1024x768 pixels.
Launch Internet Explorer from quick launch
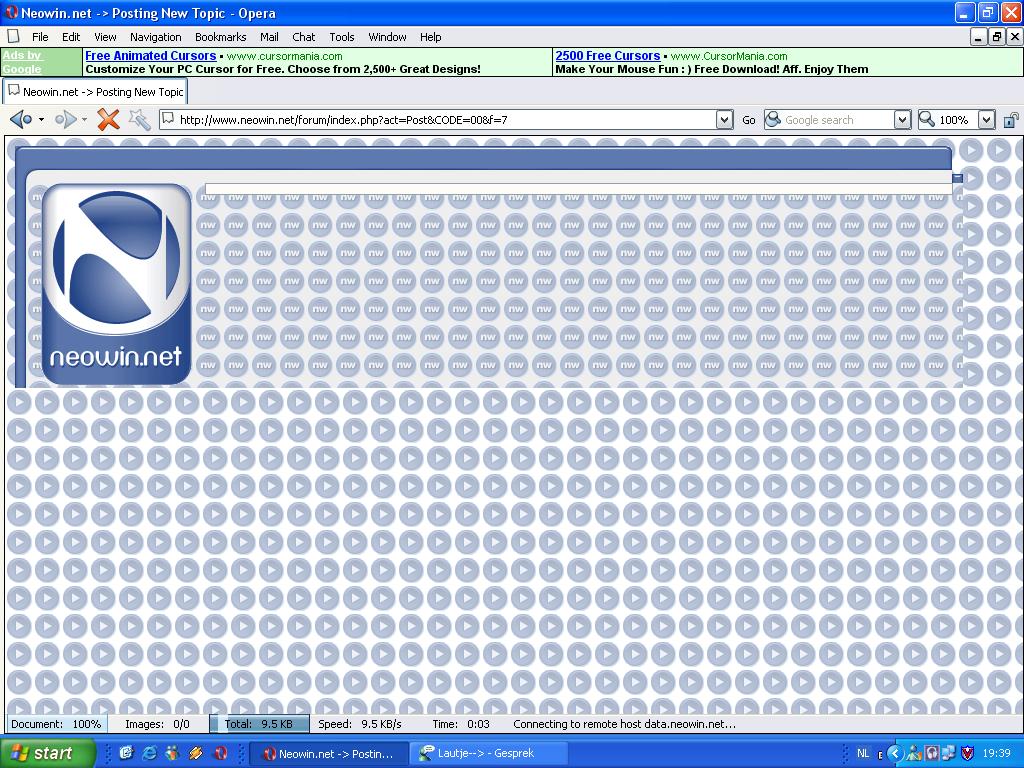click(x=150, y=753)
